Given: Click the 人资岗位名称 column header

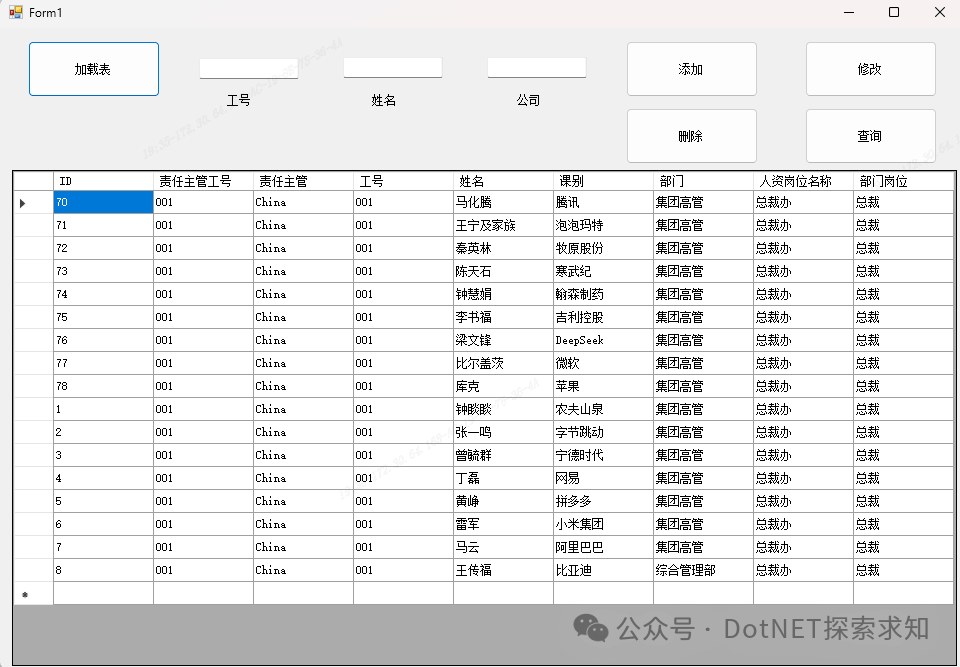Looking at the screenshot, I should coord(803,181).
